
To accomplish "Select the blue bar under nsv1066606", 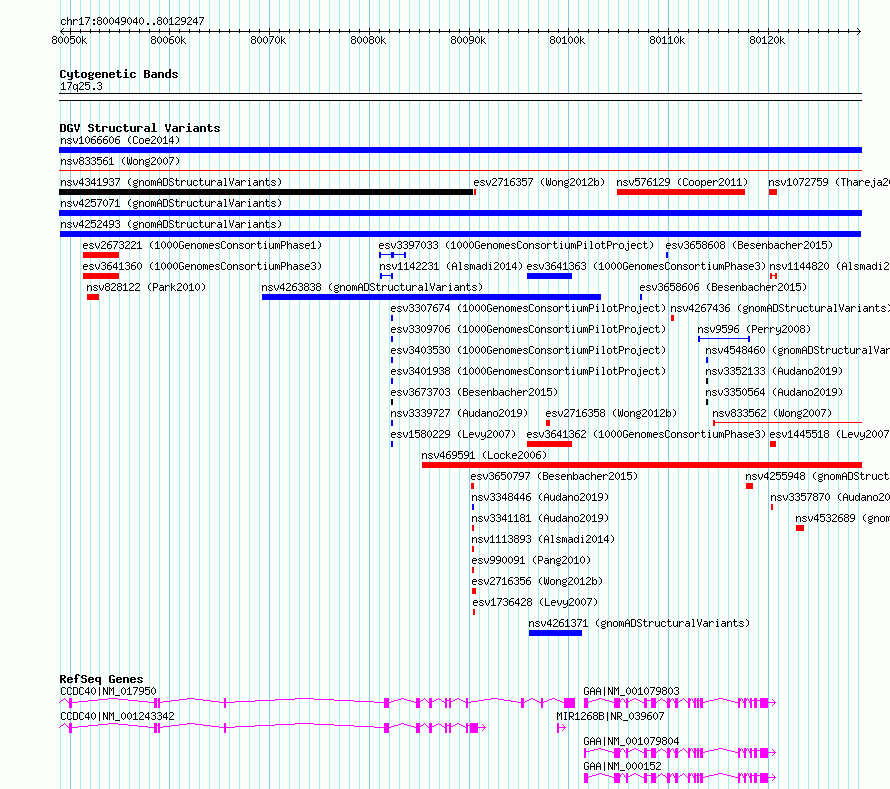I will click(x=460, y=150).
